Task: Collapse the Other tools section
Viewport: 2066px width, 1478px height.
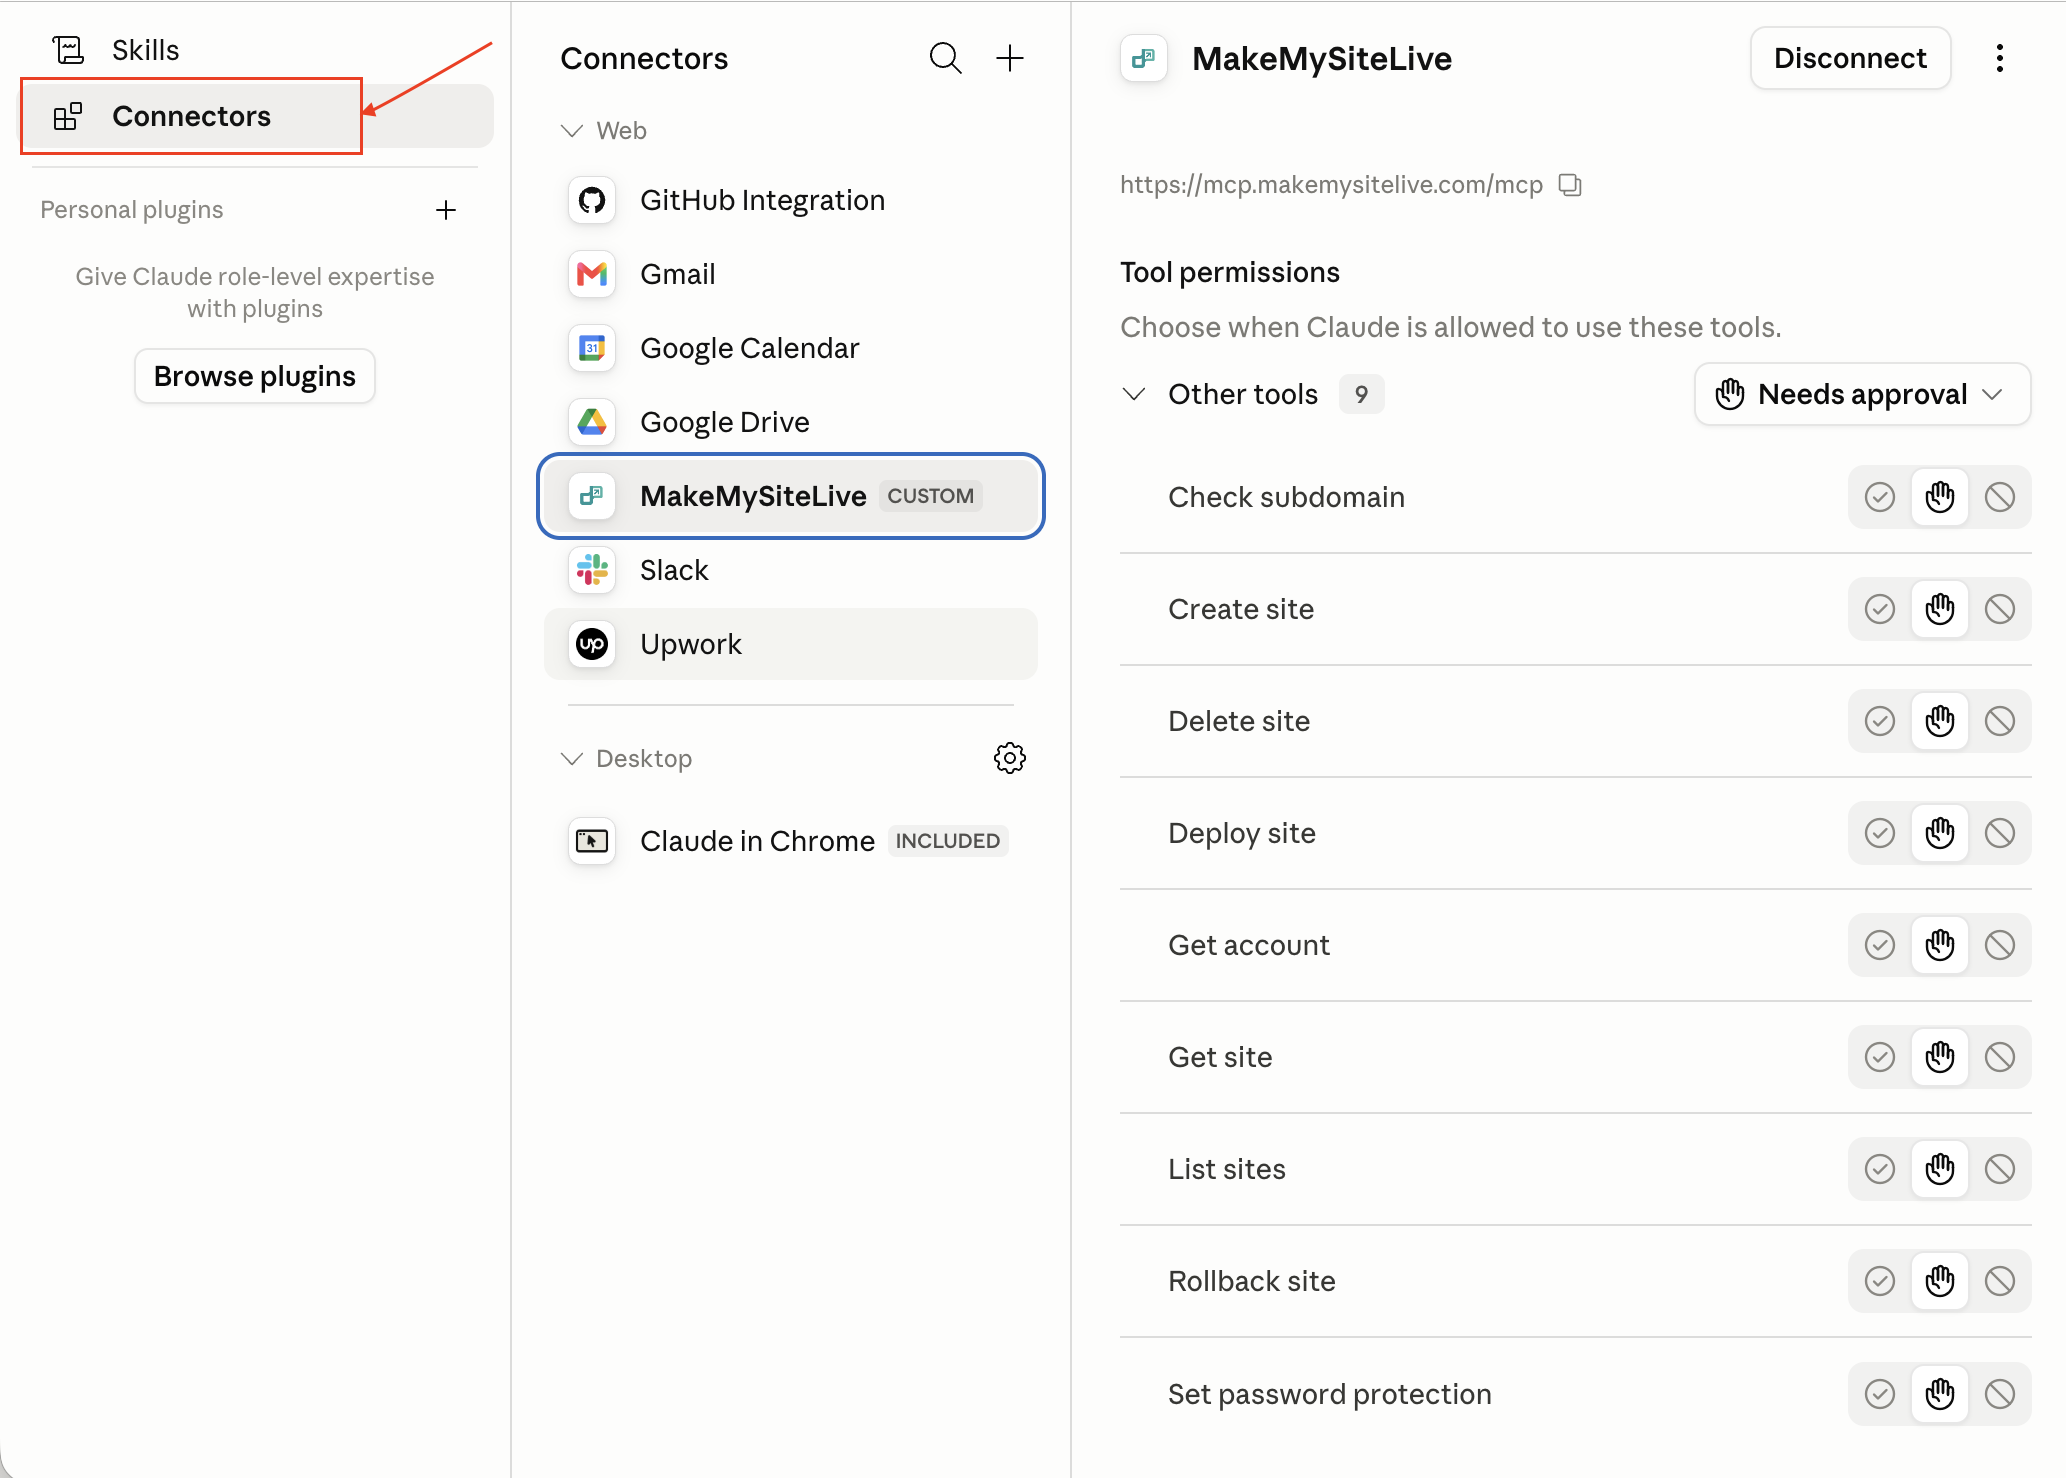Action: (1134, 394)
